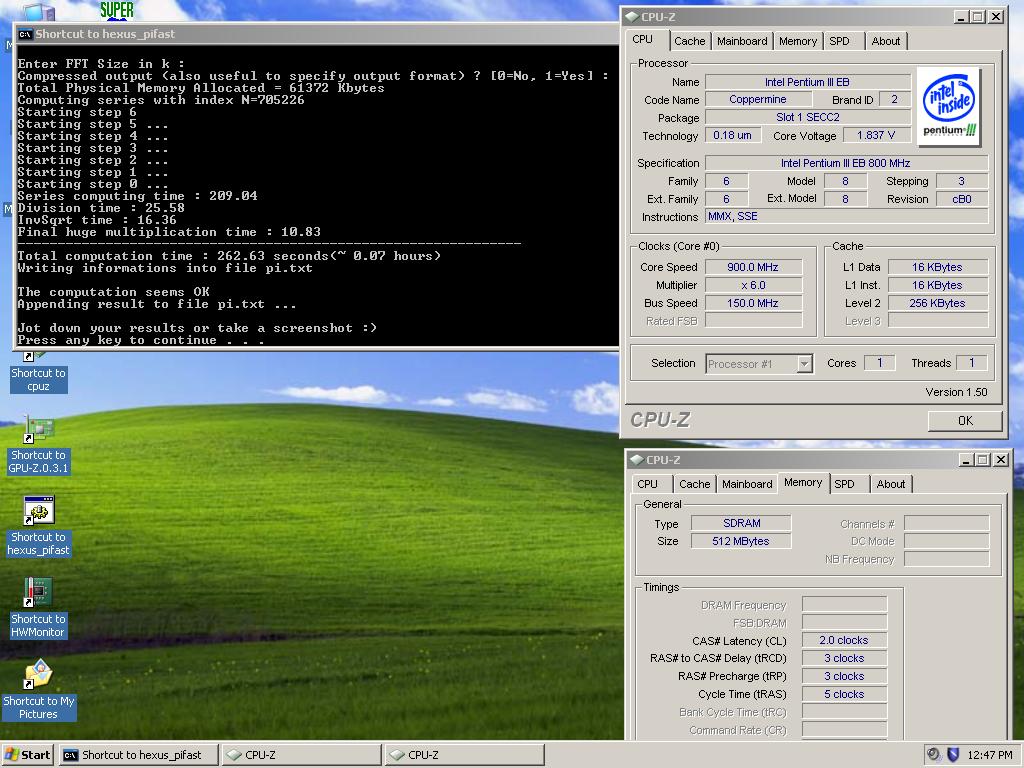
Task: Click the Total computation time line in console
Action: click(x=229, y=256)
